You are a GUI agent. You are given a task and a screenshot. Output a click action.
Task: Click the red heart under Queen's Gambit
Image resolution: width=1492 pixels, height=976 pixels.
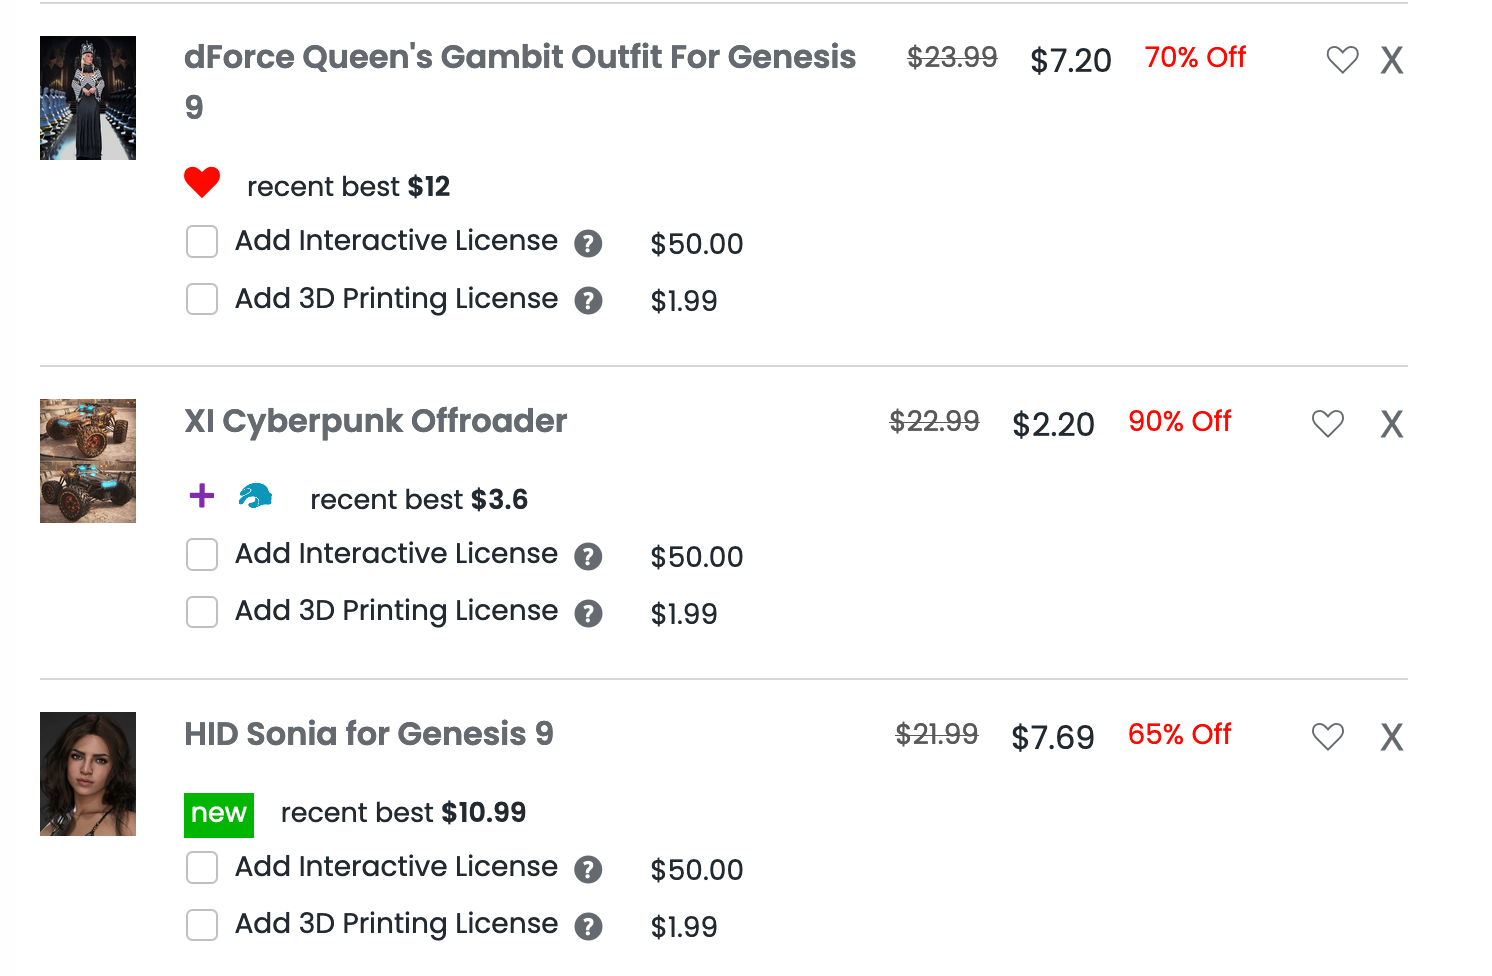click(202, 183)
